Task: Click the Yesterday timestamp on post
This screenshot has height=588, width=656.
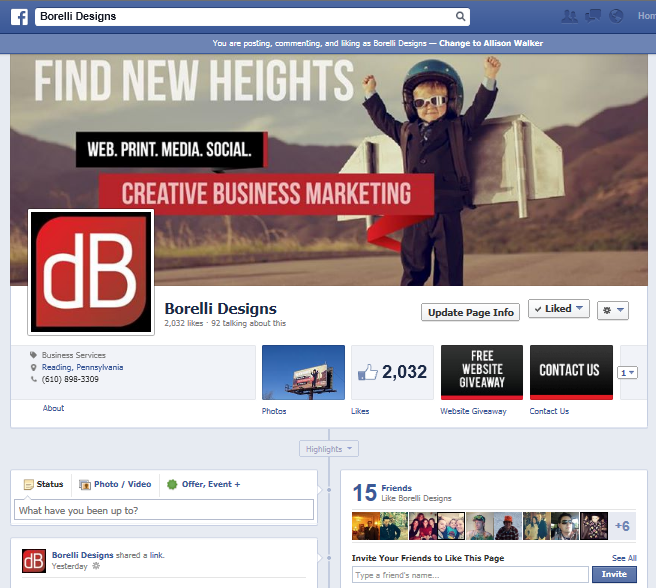Action: click(69, 566)
